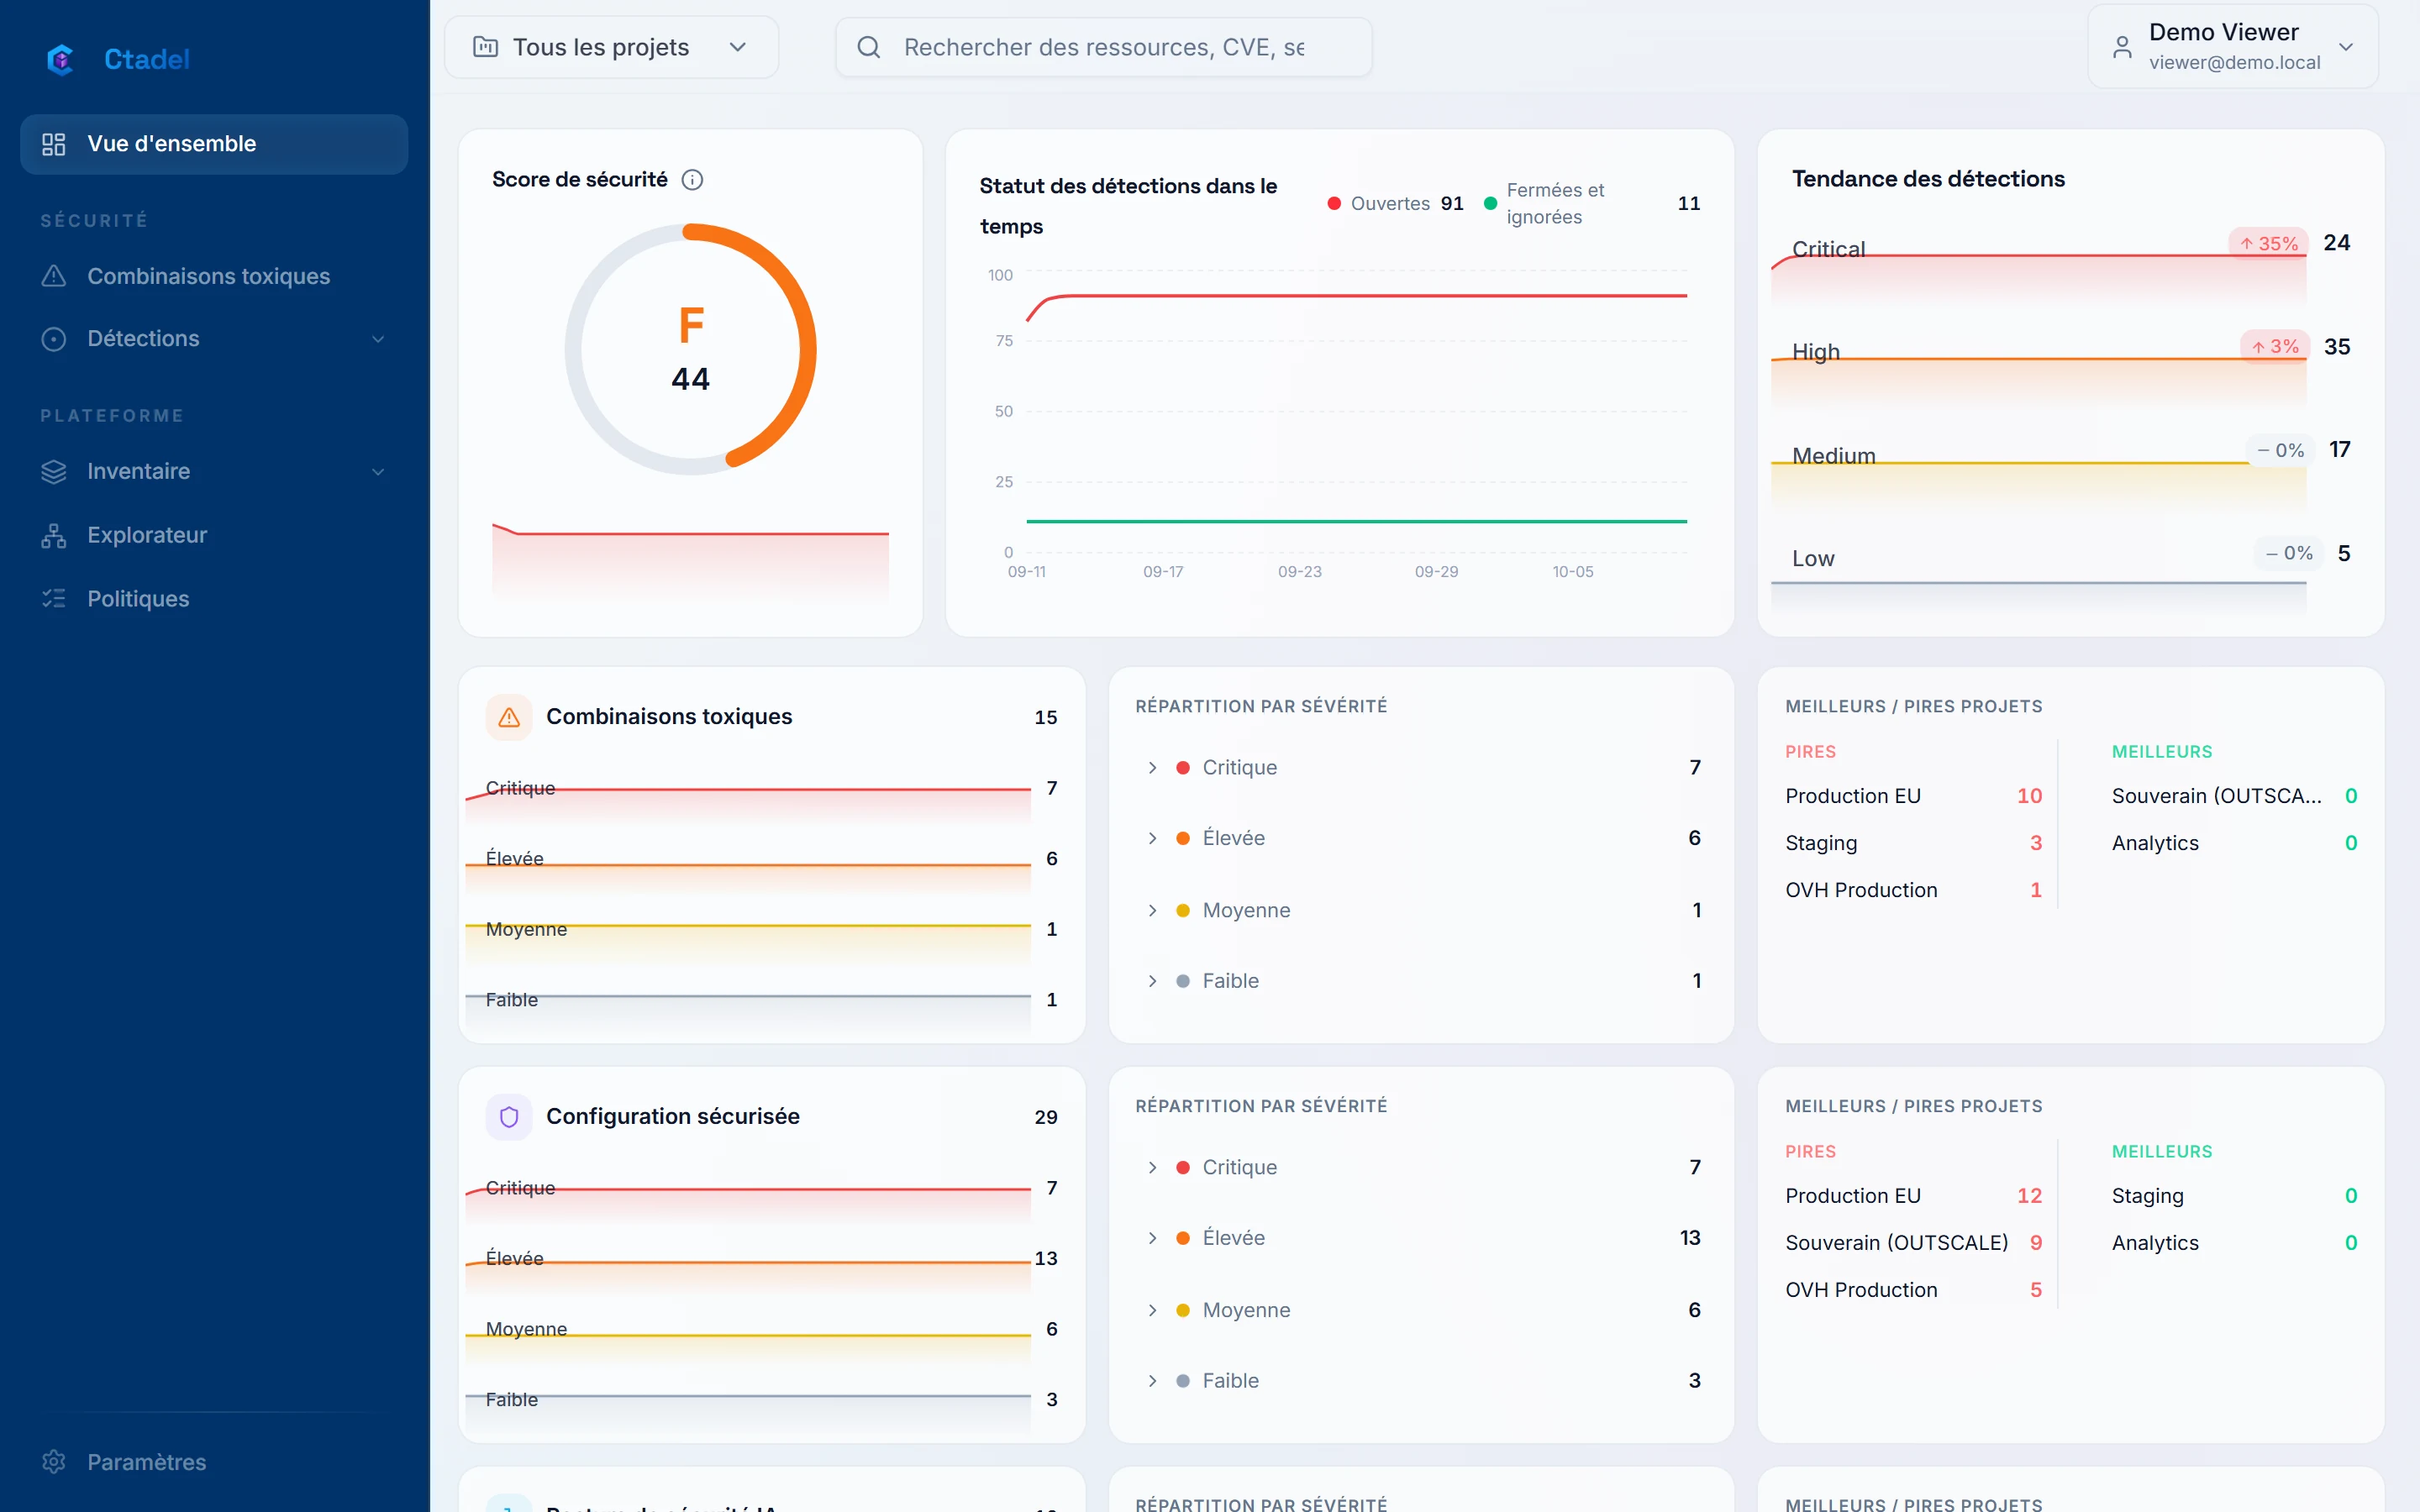Click the High 3% trend badge
Screen dimensions: 2420x1512
2274,346
